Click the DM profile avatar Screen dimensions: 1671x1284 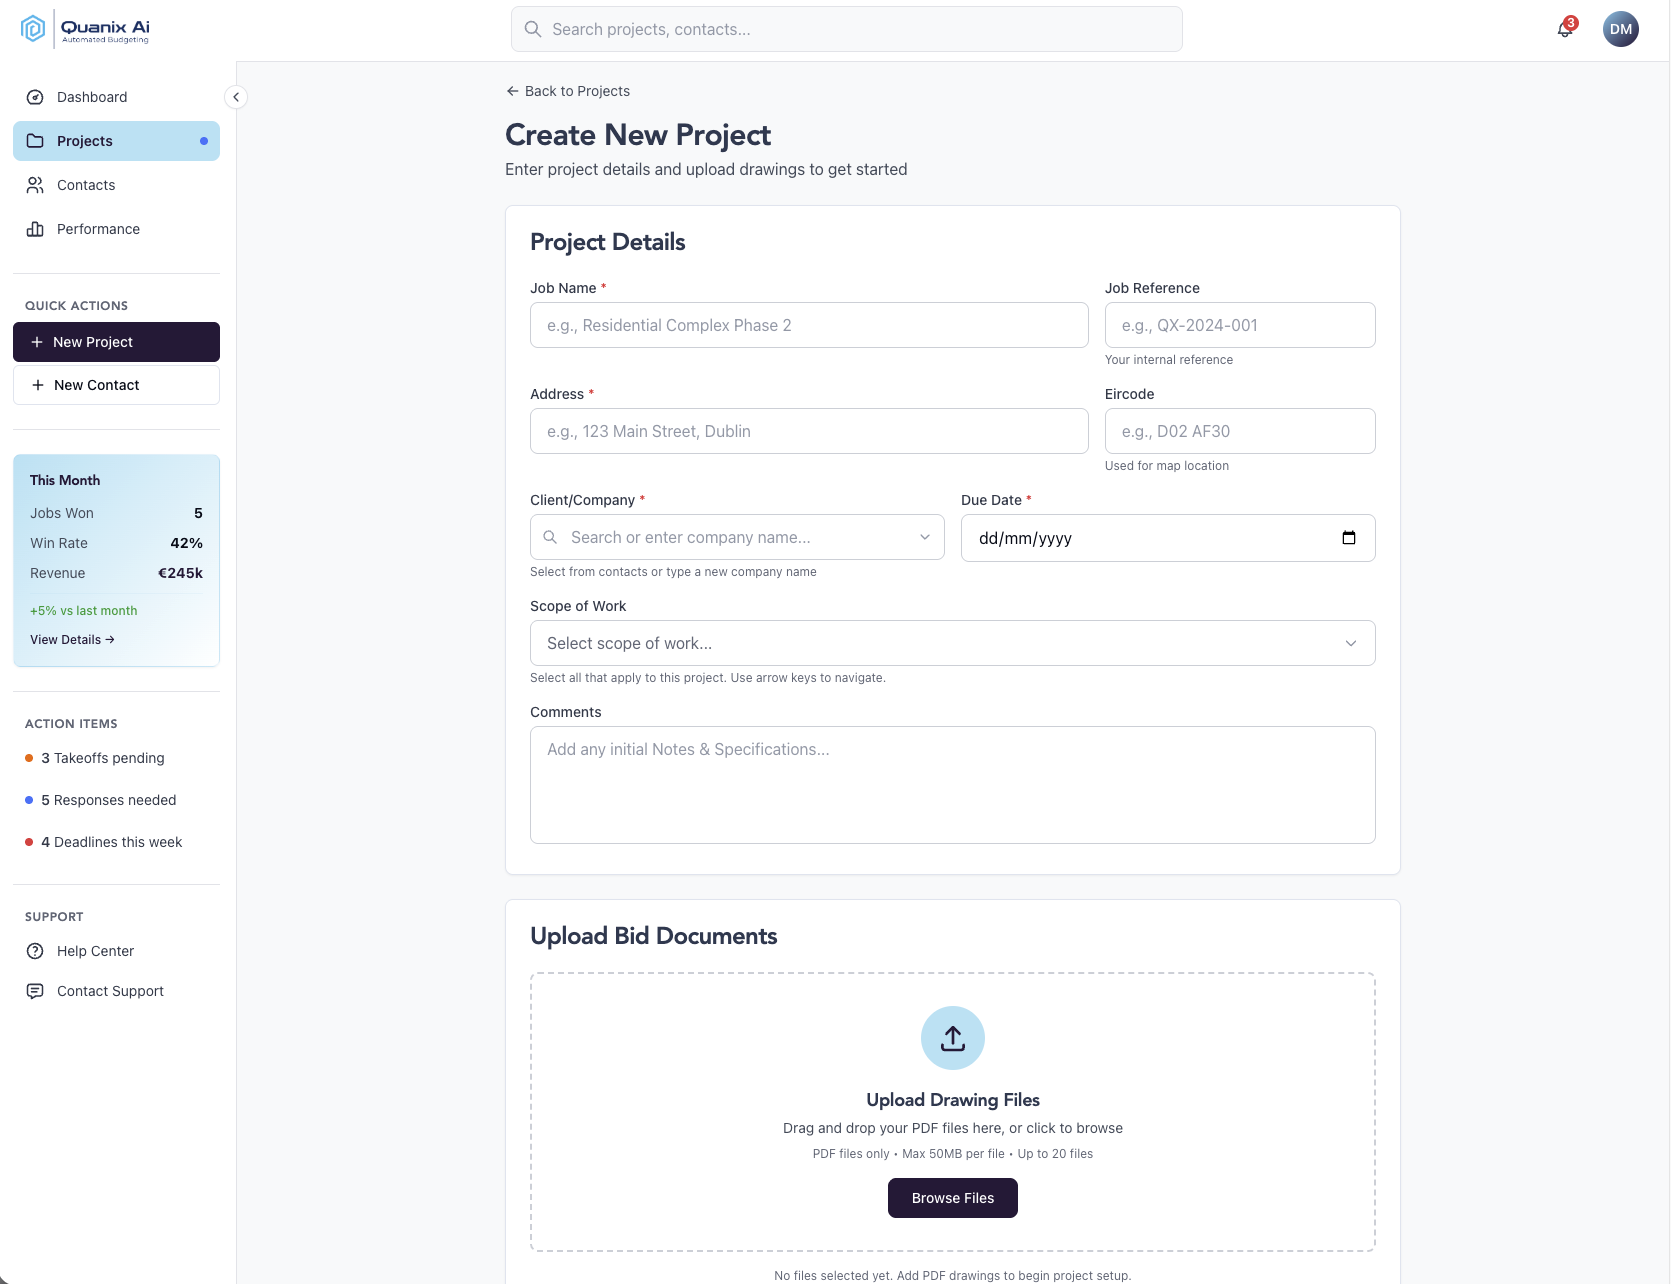click(1621, 29)
